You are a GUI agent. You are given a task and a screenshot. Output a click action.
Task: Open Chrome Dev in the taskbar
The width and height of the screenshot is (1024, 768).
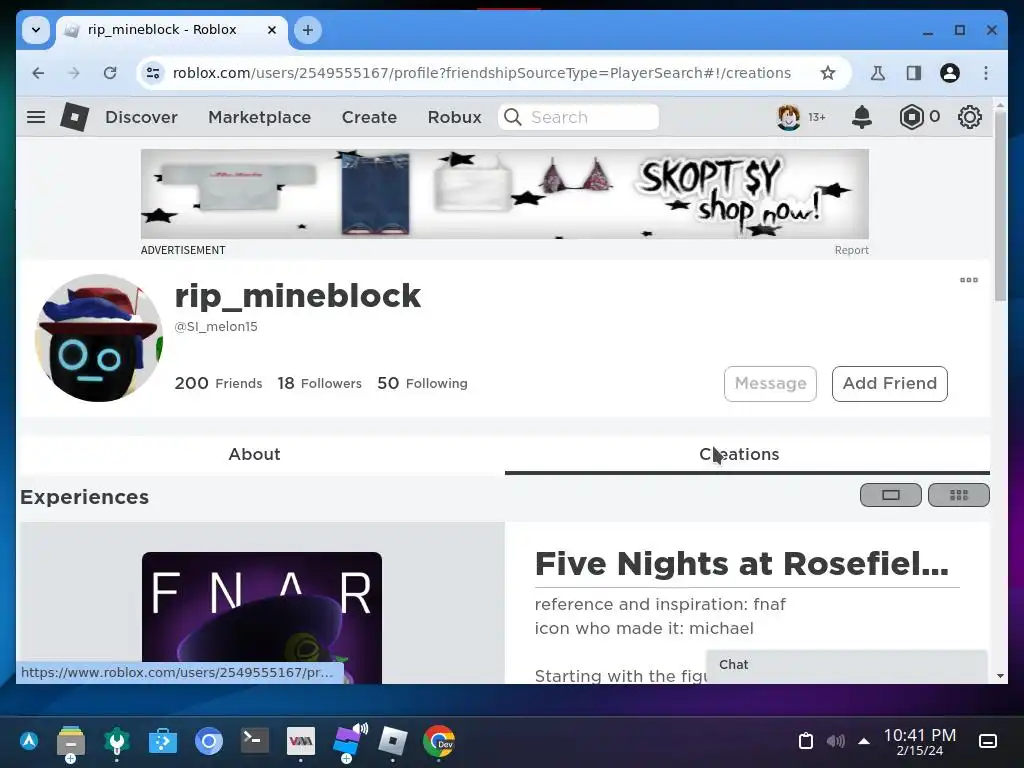(439, 741)
